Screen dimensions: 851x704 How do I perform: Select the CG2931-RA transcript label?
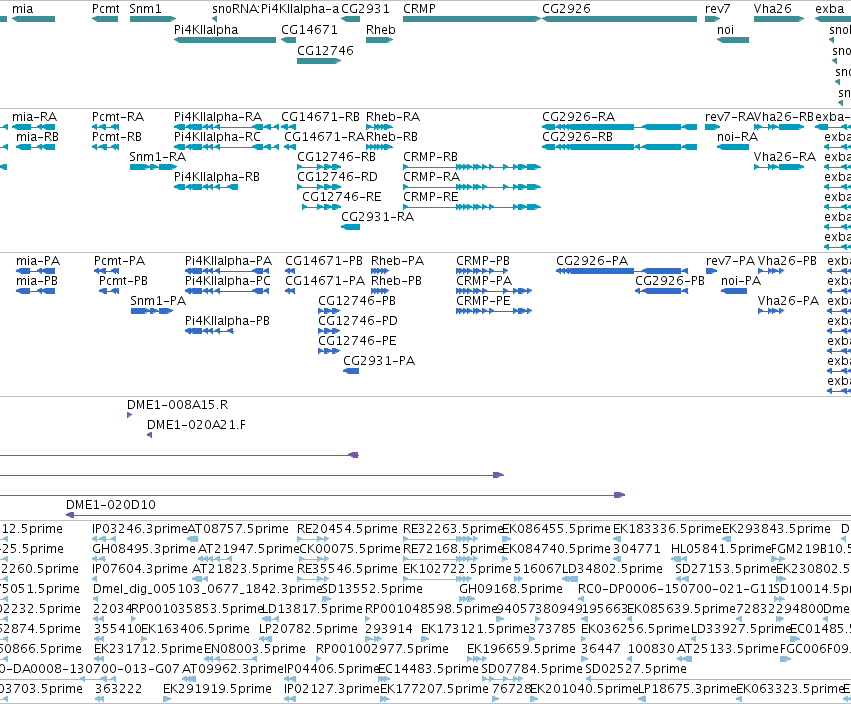[377, 217]
